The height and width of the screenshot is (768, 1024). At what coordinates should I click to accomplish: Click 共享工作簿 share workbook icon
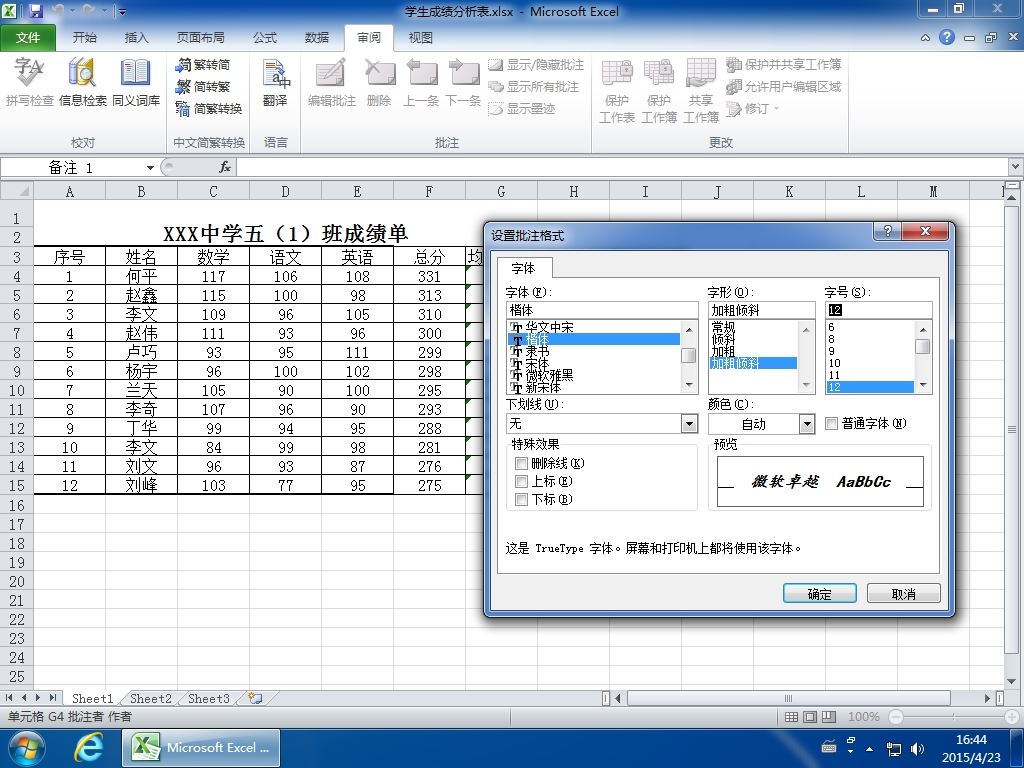click(x=701, y=90)
